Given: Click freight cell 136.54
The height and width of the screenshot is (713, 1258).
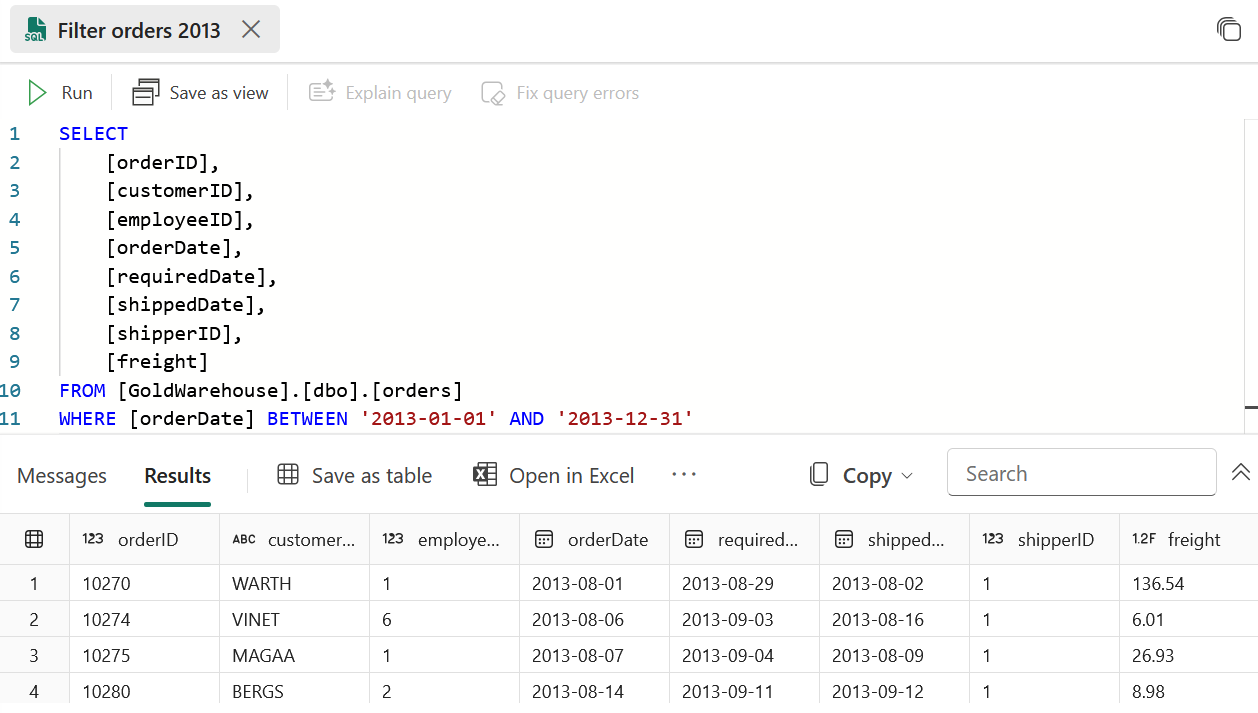Looking at the screenshot, I should pos(1189,583).
